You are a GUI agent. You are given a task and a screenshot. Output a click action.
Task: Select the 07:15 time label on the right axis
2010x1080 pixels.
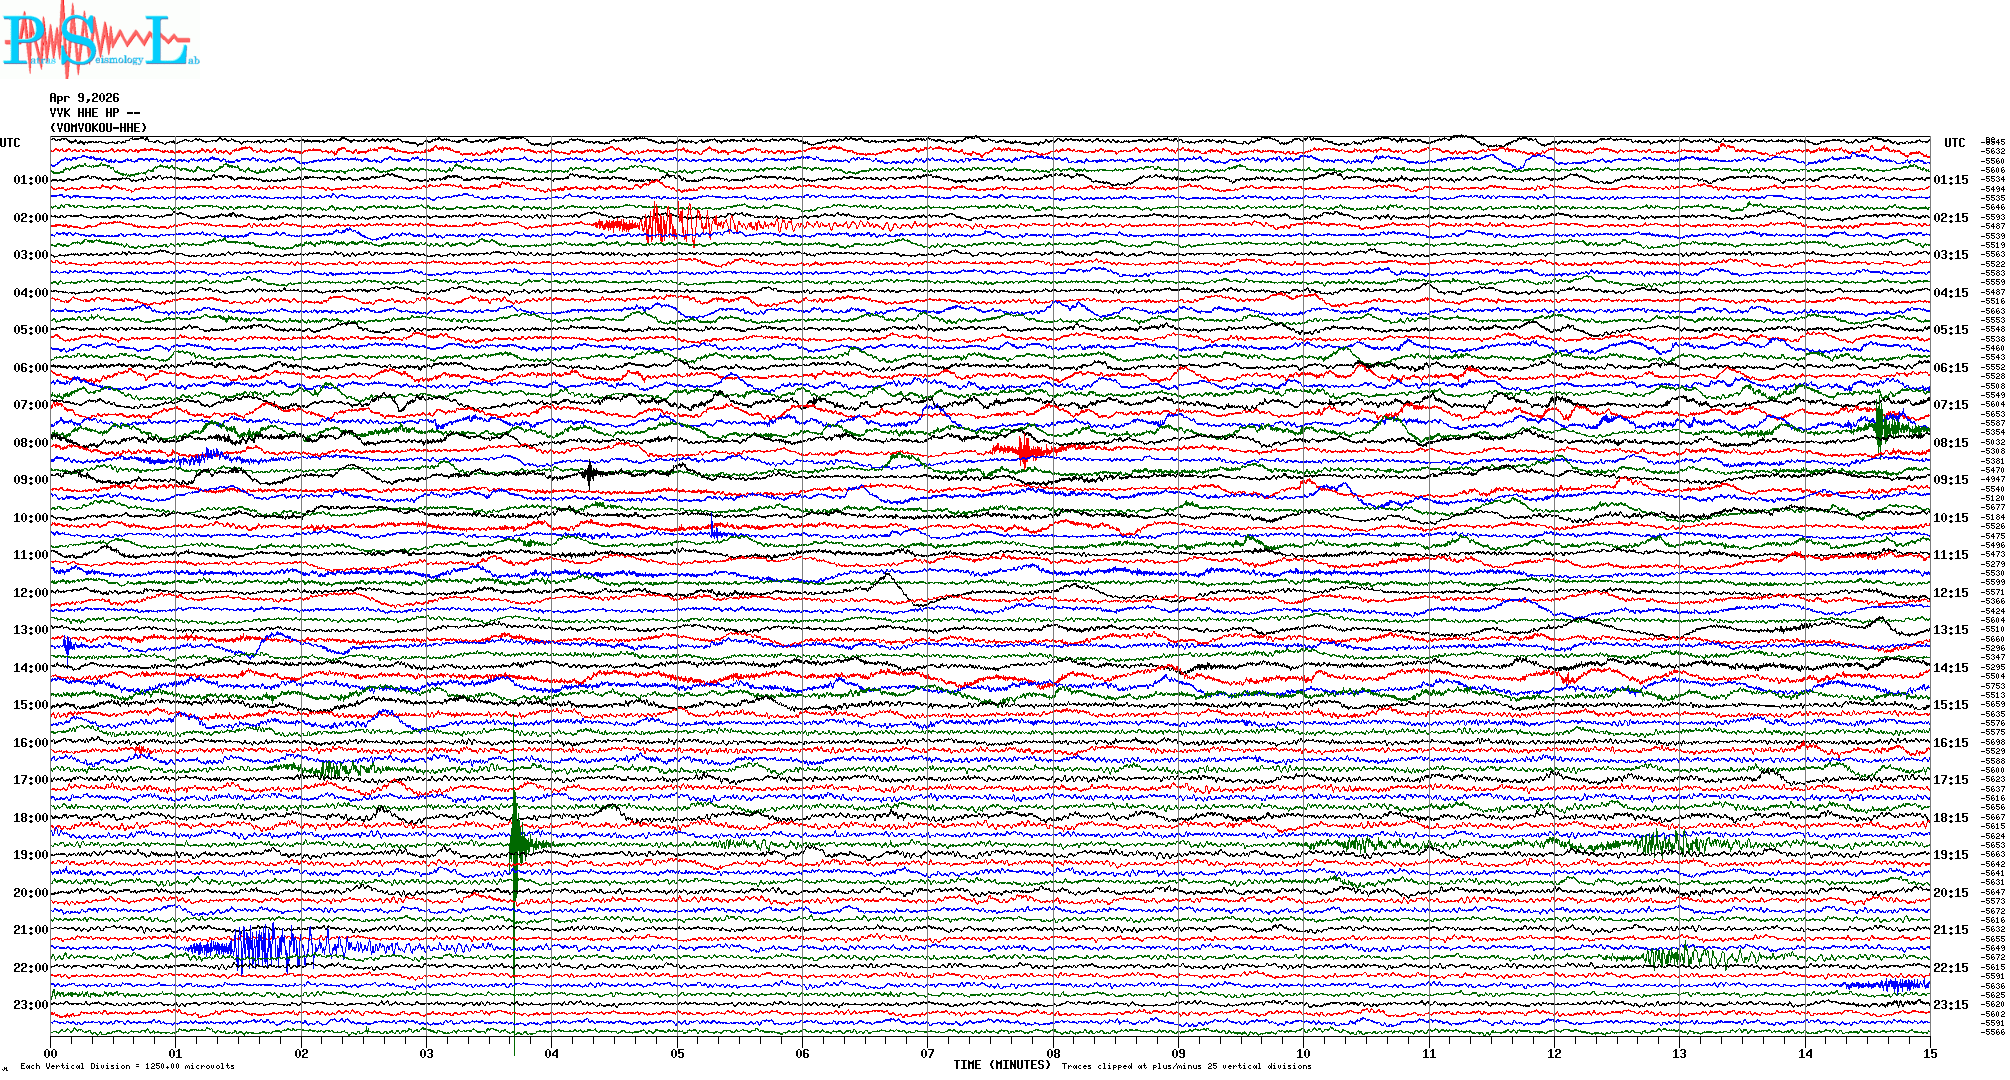[1950, 405]
